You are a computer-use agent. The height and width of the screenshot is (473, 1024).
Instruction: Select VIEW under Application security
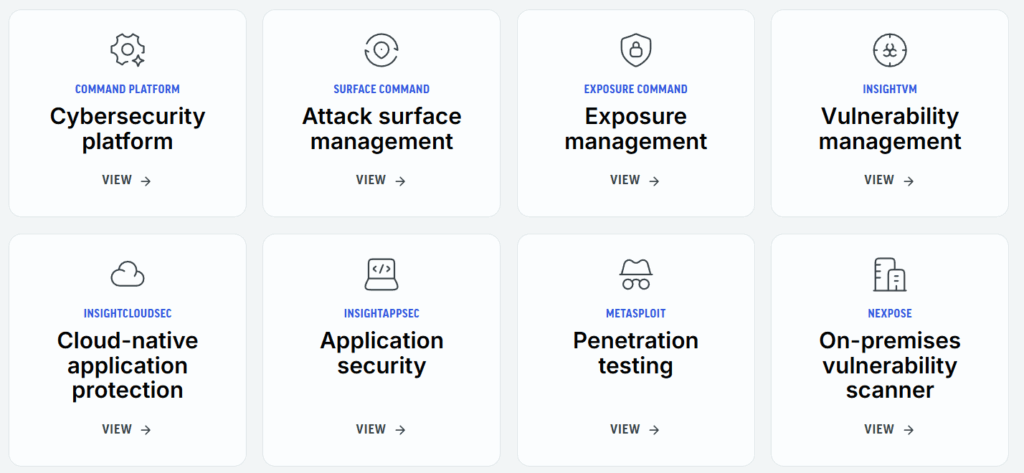point(381,429)
